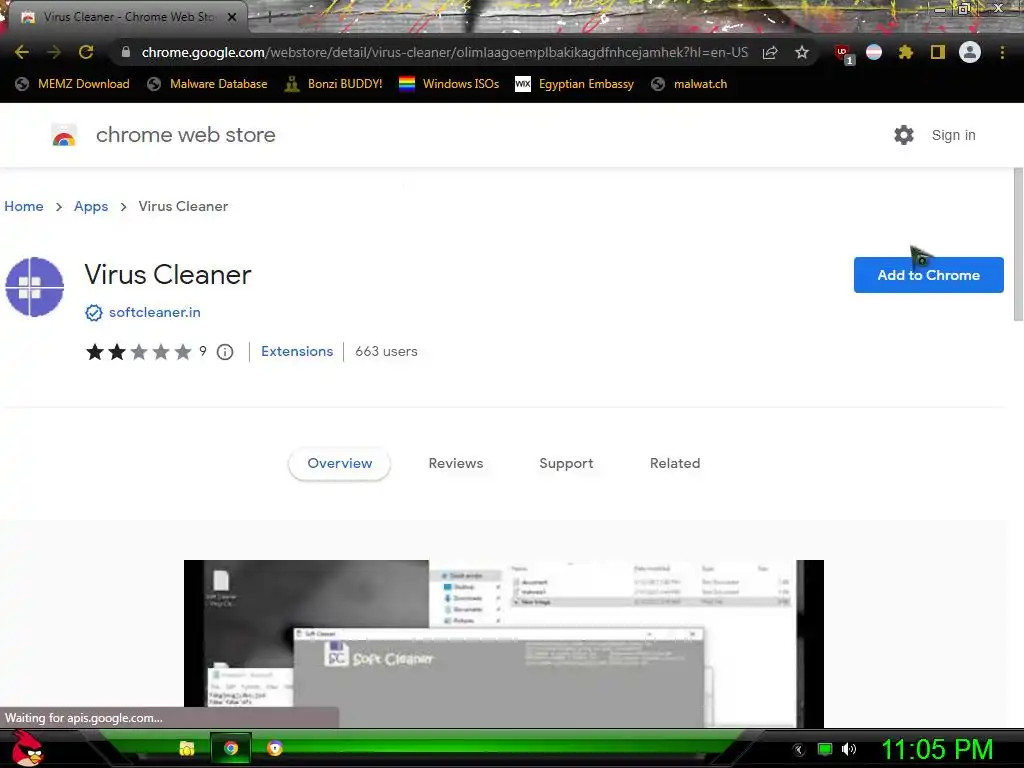The height and width of the screenshot is (768, 1024).
Task: Open the uBlock Origin extension icon
Action: pos(843,54)
